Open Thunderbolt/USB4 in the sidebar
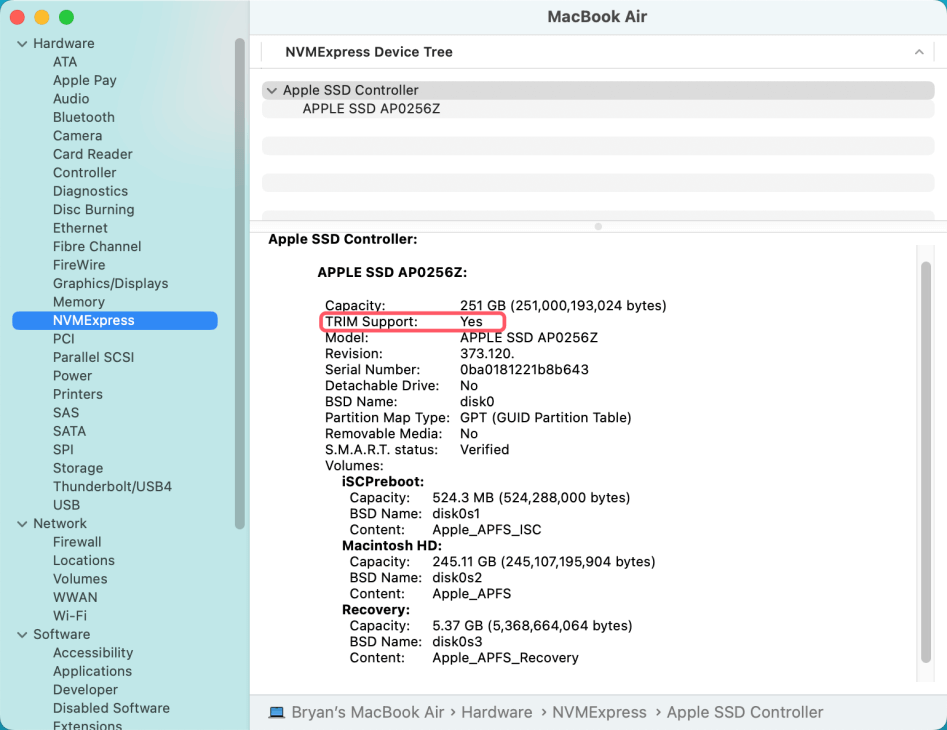Viewport: 947px width, 730px height. pos(112,487)
